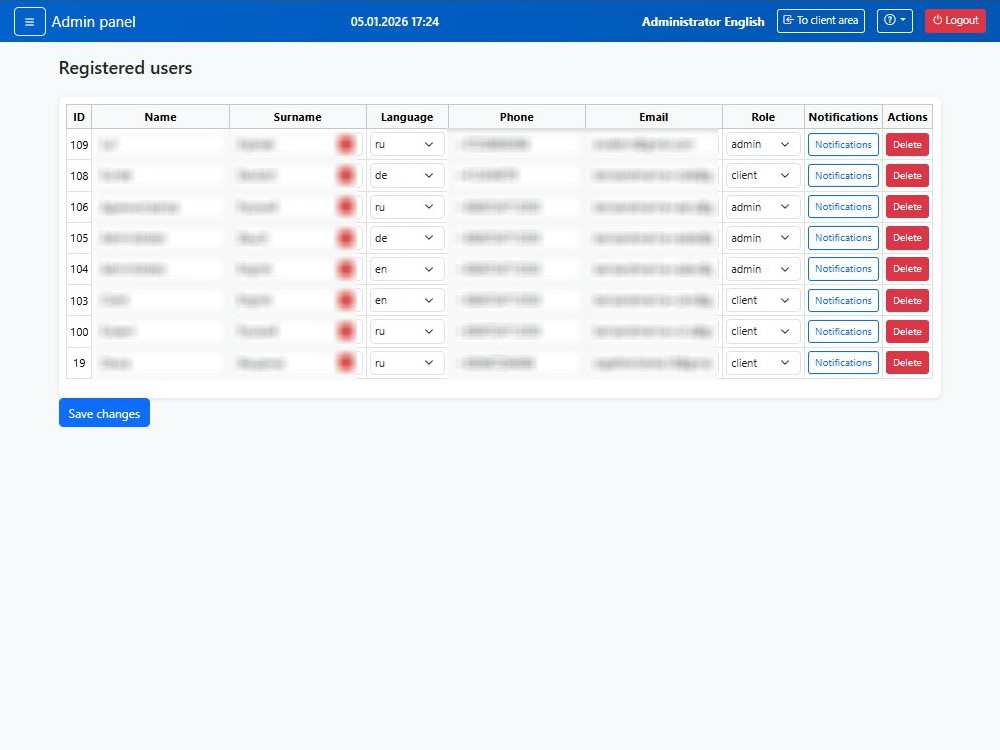1000x750 pixels.
Task: Click the Logout button
Action: point(955,20)
